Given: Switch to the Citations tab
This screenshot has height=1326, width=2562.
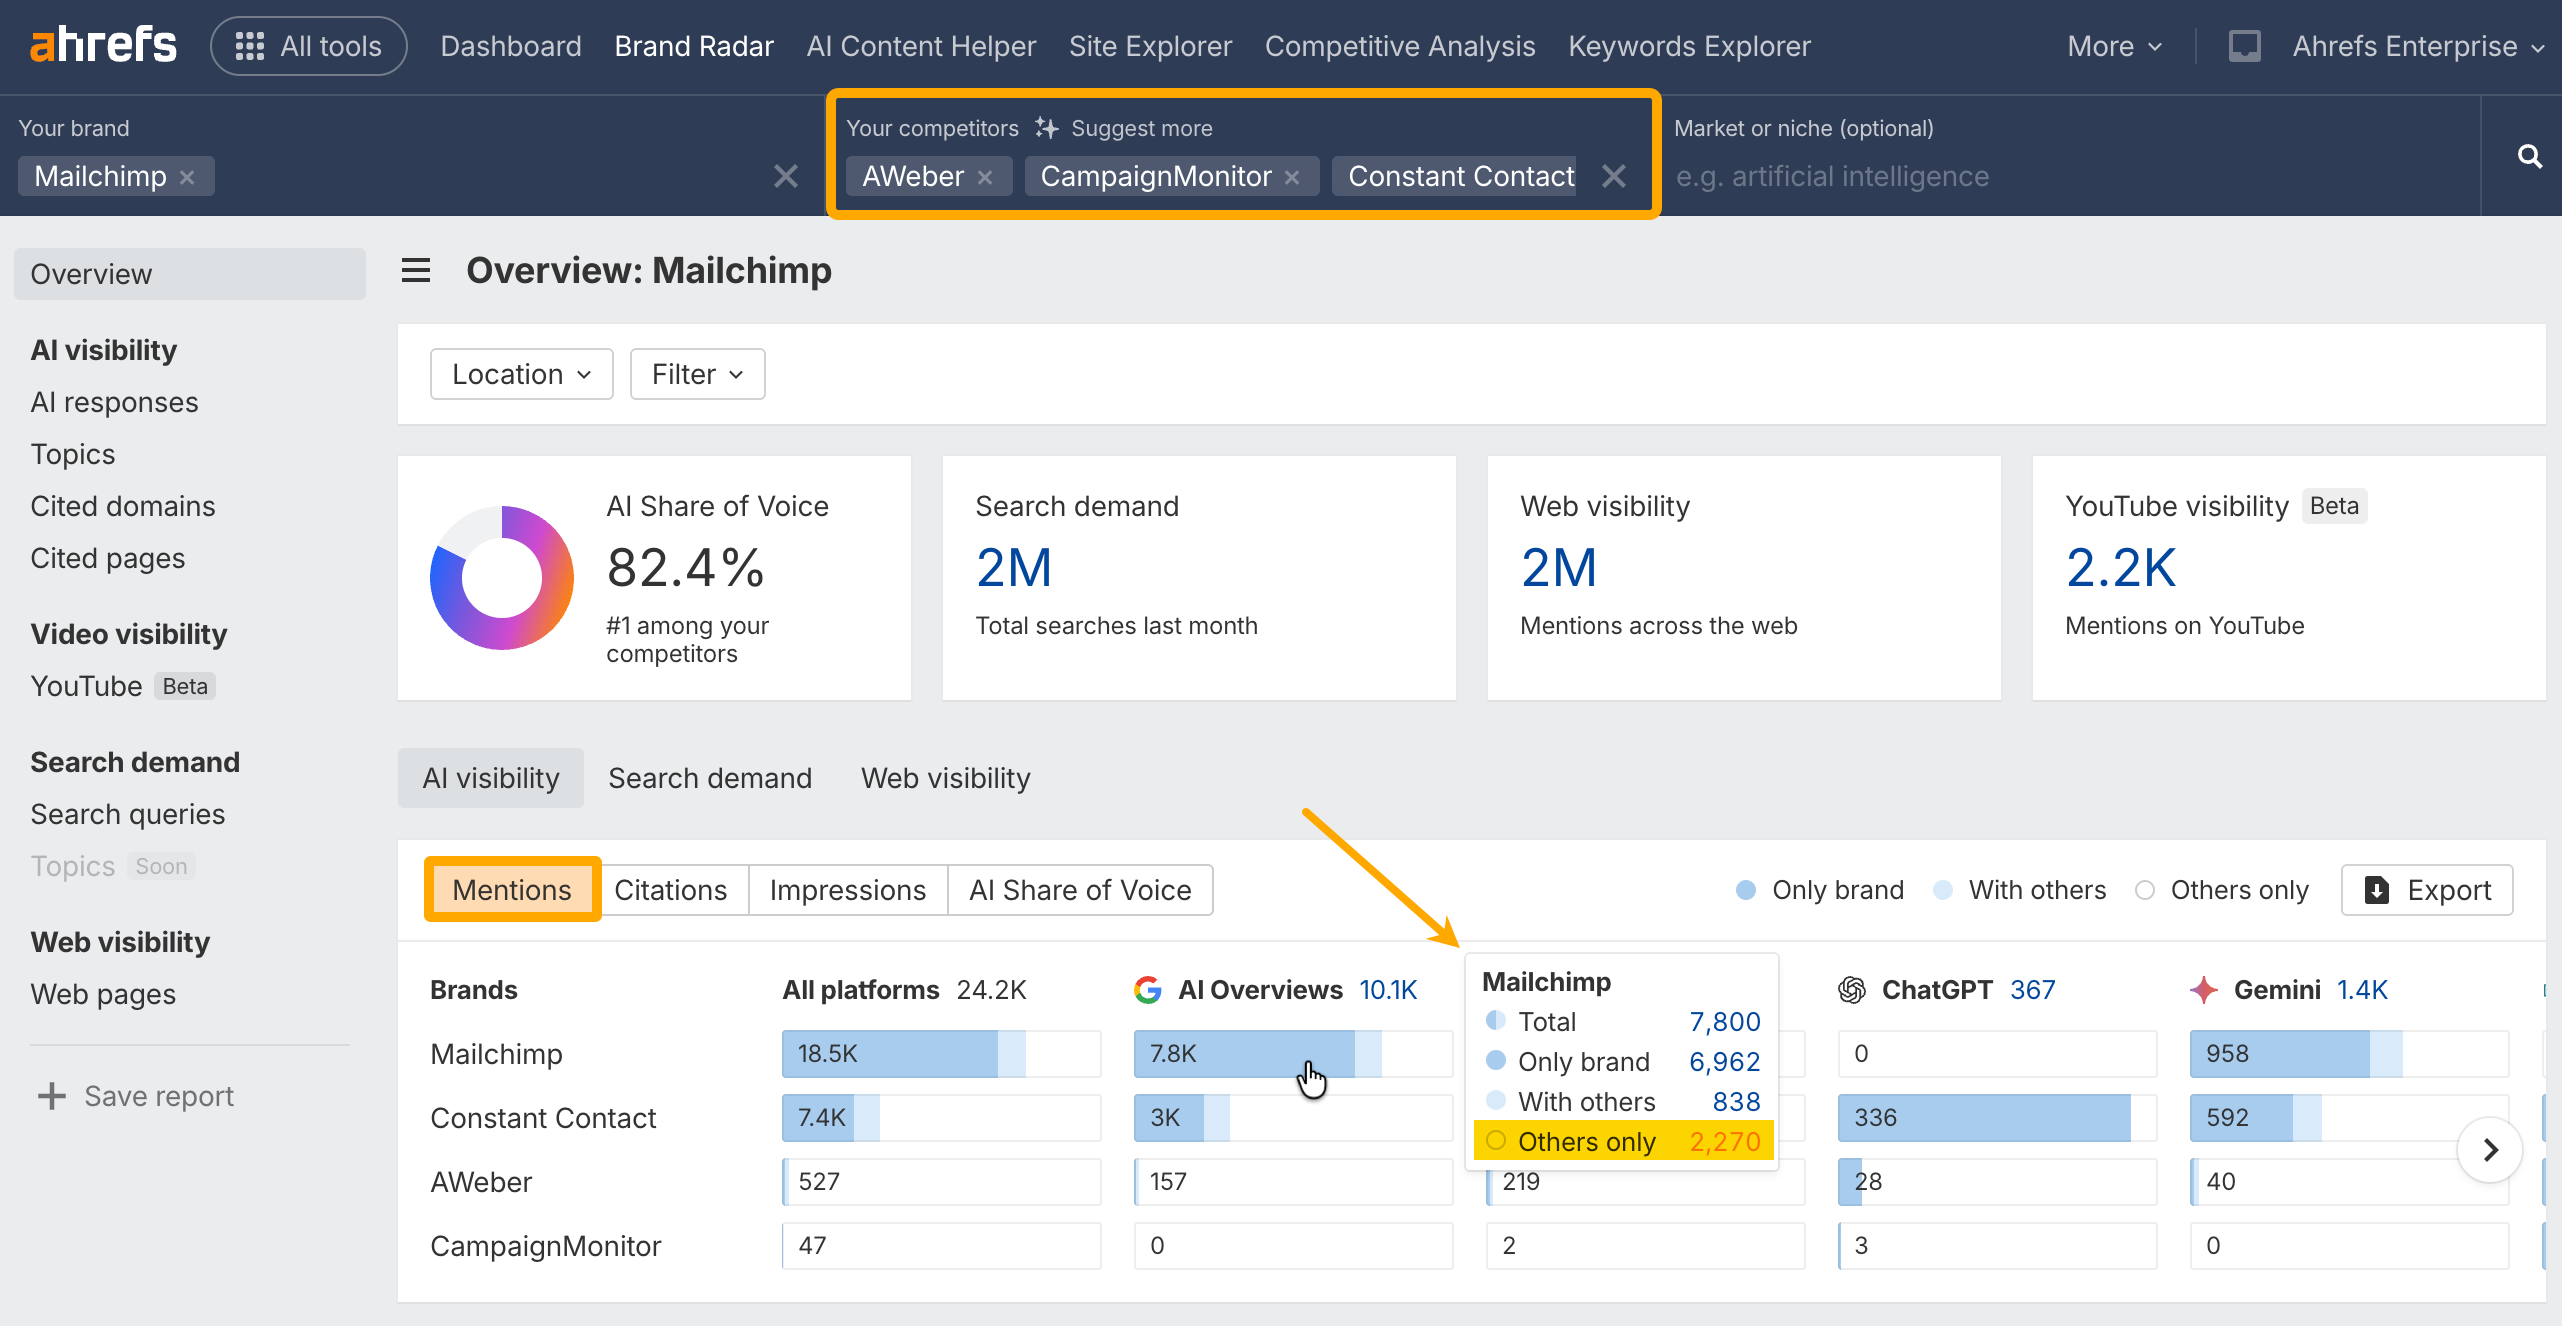Looking at the screenshot, I should point(670,890).
